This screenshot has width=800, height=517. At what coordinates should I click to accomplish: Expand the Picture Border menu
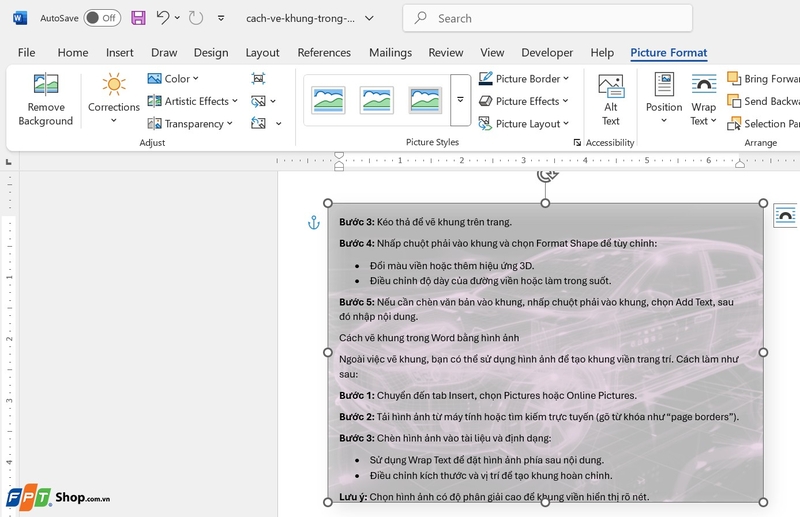(x=524, y=78)
